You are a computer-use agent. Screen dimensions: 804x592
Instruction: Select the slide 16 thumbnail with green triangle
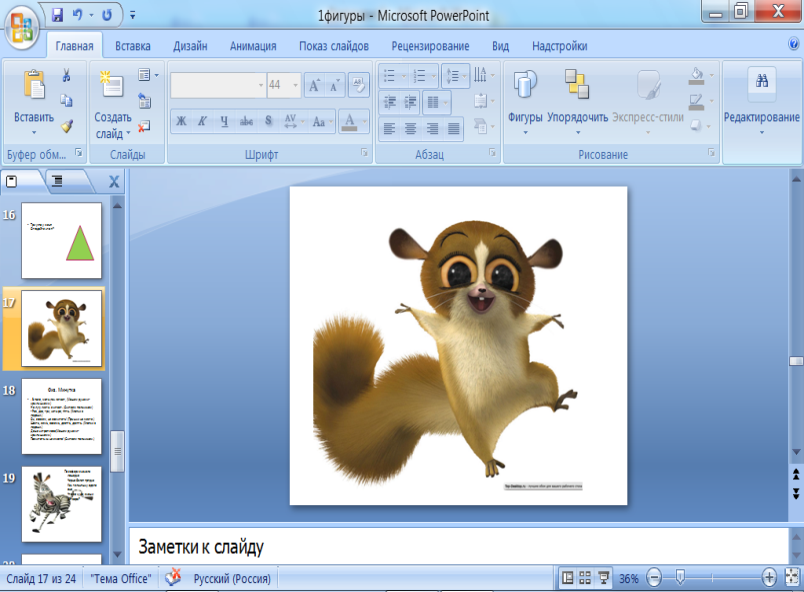62,240
